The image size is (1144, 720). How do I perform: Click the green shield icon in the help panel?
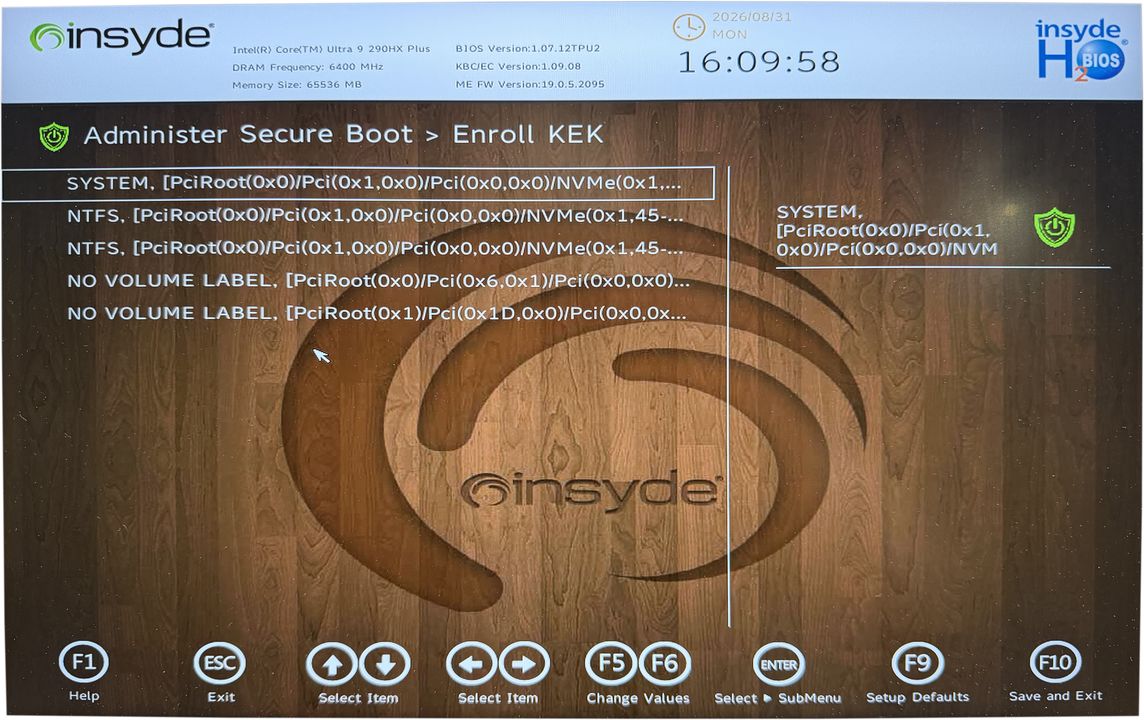point(1054,228)
